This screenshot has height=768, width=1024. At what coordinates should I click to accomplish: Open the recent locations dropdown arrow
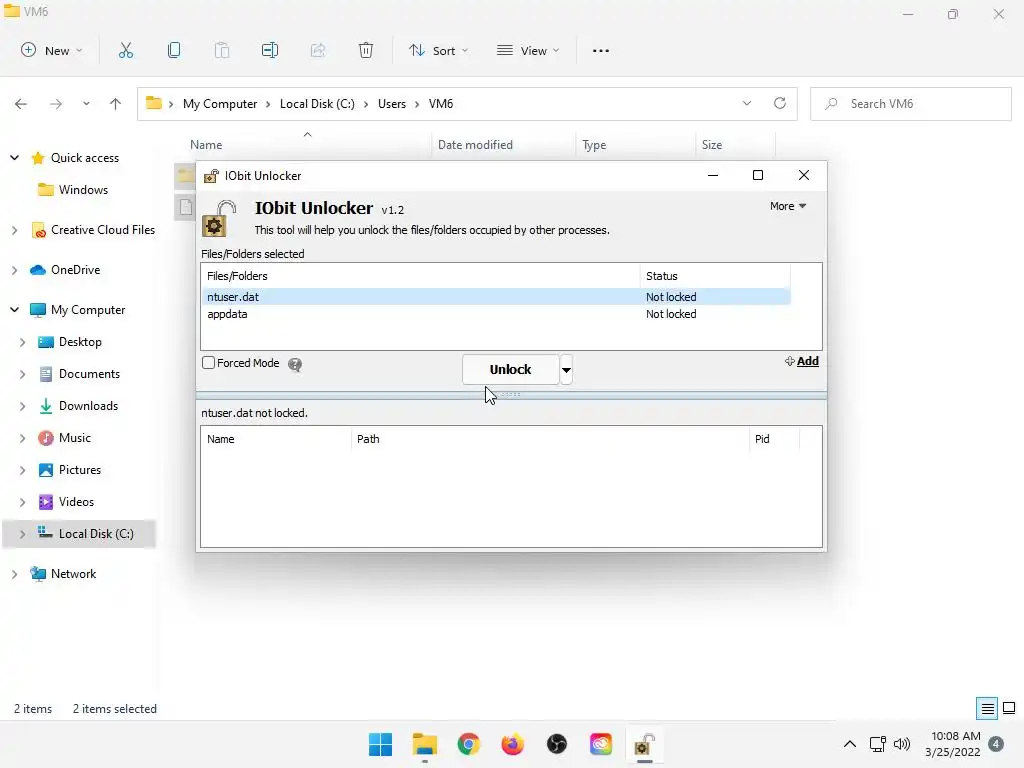(x=86, y=104)
